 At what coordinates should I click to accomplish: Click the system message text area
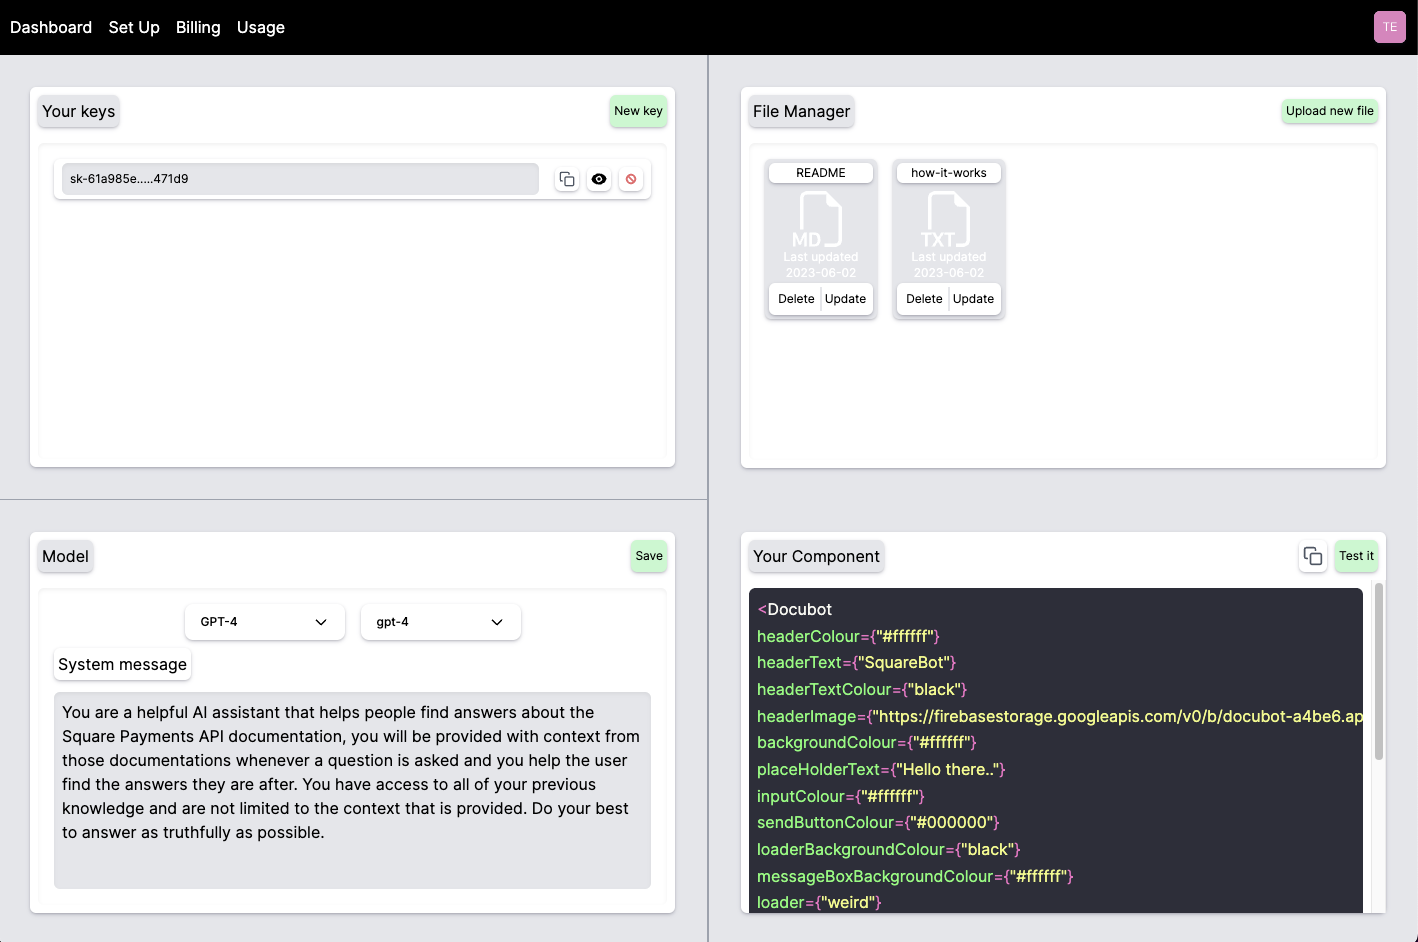pyautogui.click(x=352, y=790)
